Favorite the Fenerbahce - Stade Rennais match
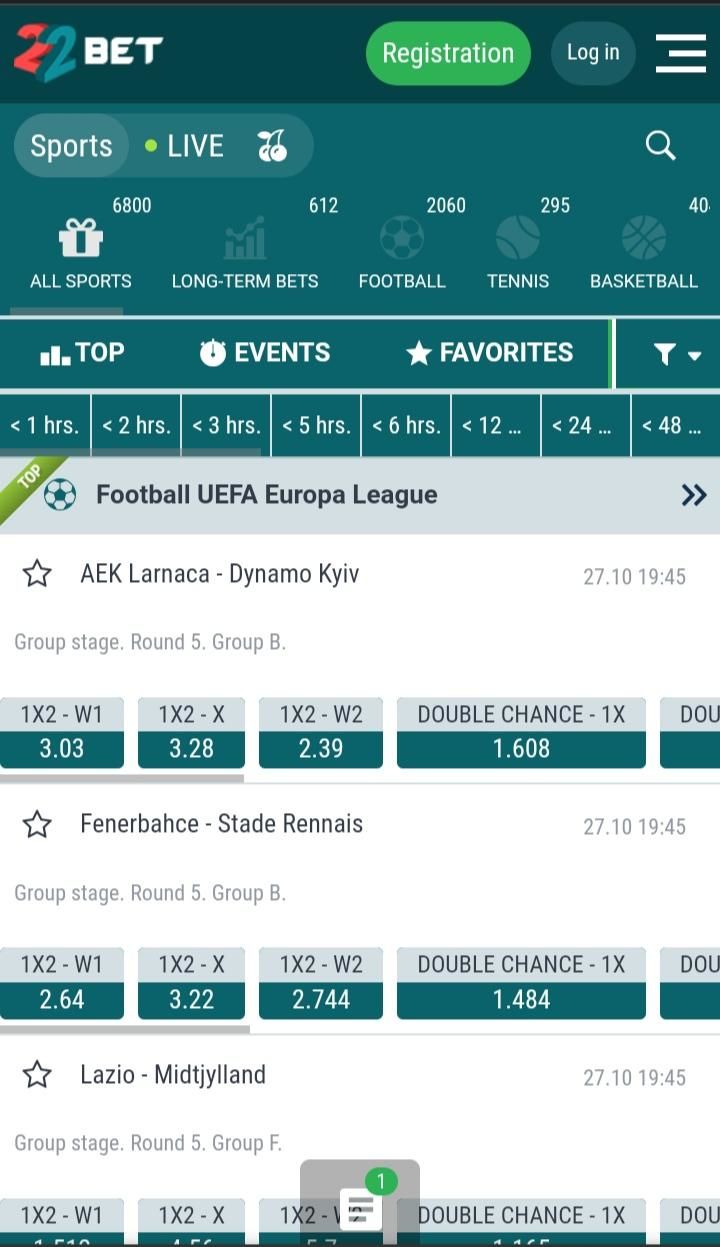Screen dimensions: 720x1247 click(37, 824)
